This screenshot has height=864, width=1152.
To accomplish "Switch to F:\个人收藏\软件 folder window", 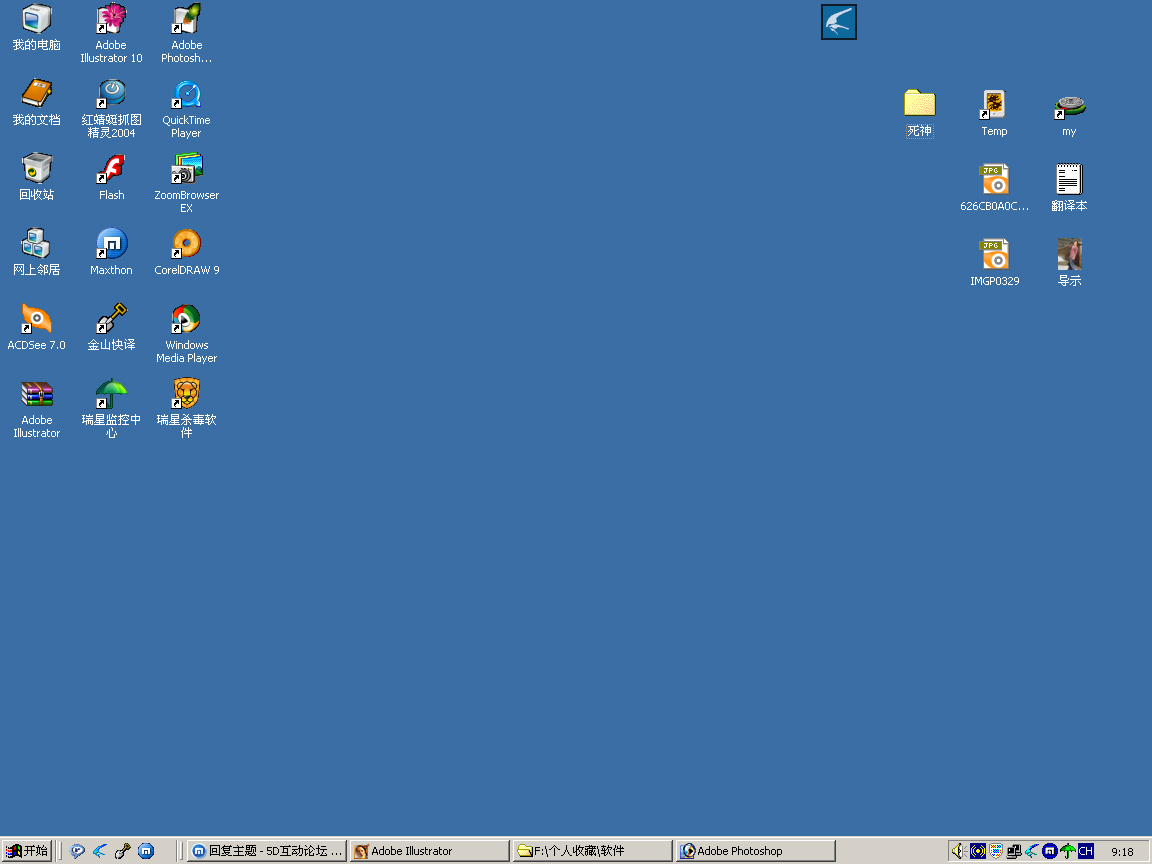I will coord(593,851).
